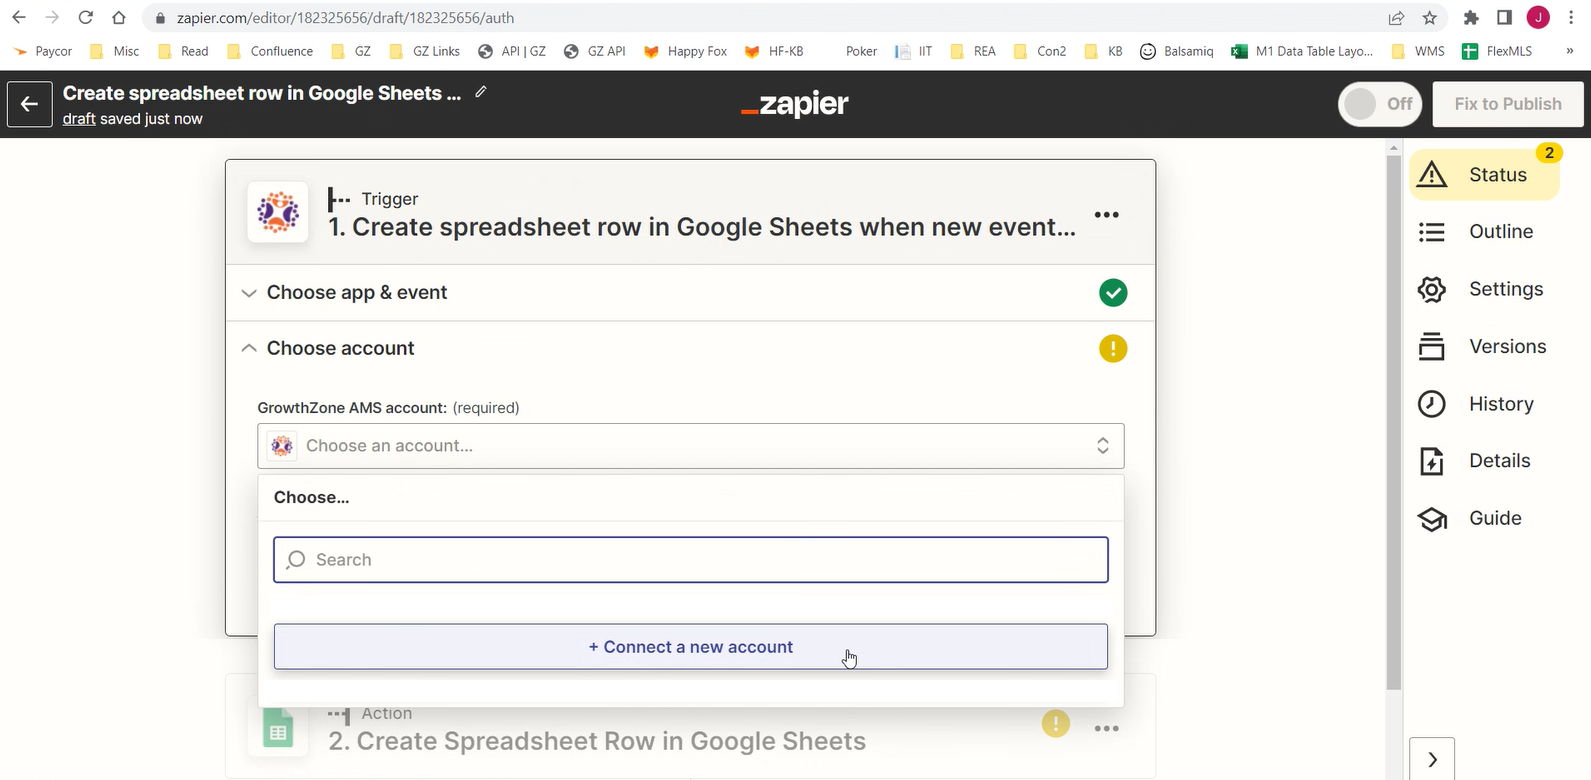Click the address bar URL
The image size is (1591, 780).
[346, 18]
